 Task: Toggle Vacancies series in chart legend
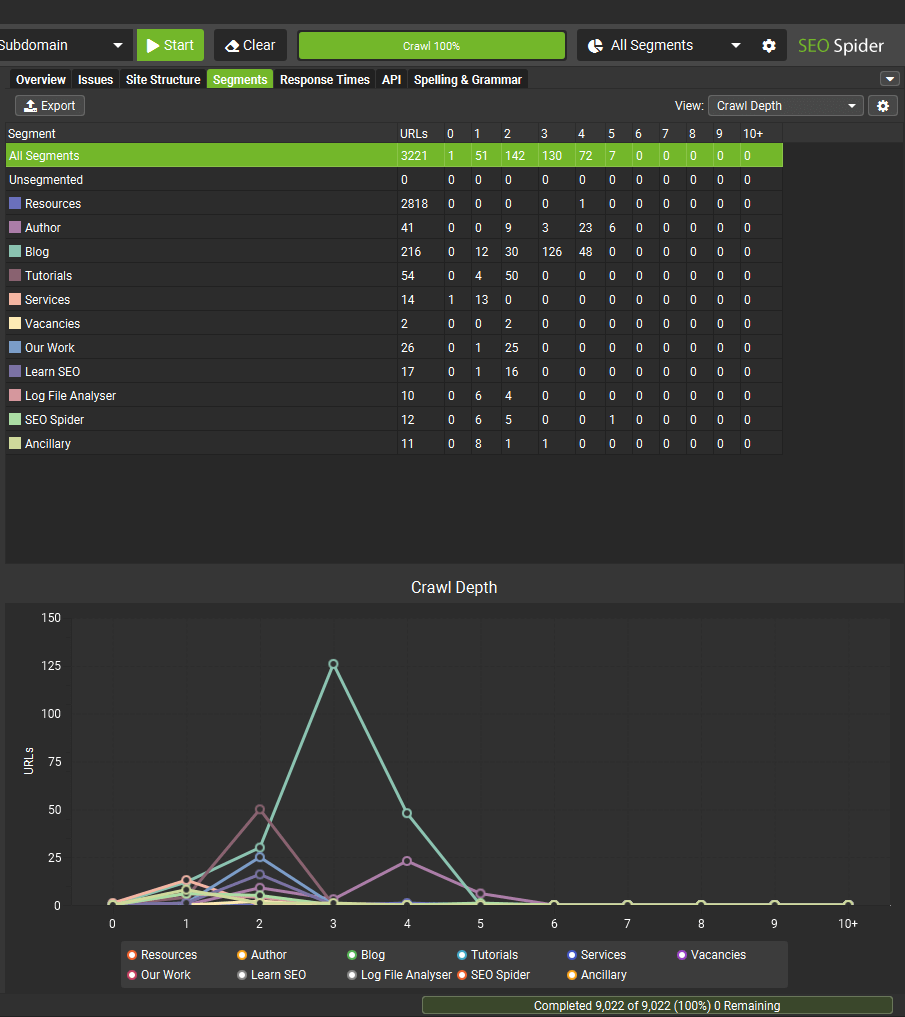(x=712, y=955)
